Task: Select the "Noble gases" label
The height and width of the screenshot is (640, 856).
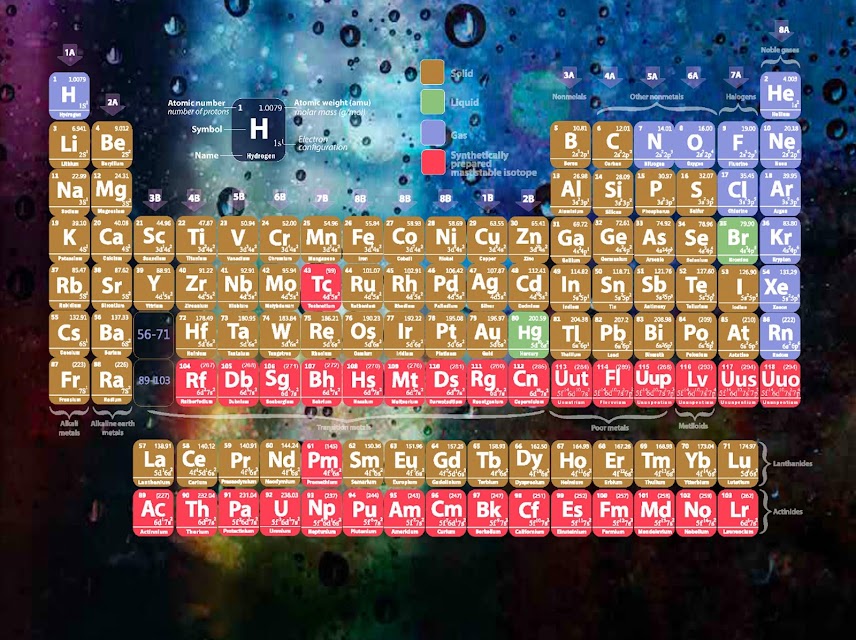Action: [x=780, y=50]
